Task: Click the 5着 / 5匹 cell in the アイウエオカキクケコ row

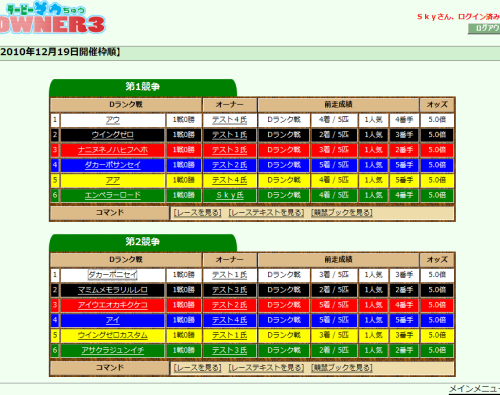Action: click(x=334, y=305)
